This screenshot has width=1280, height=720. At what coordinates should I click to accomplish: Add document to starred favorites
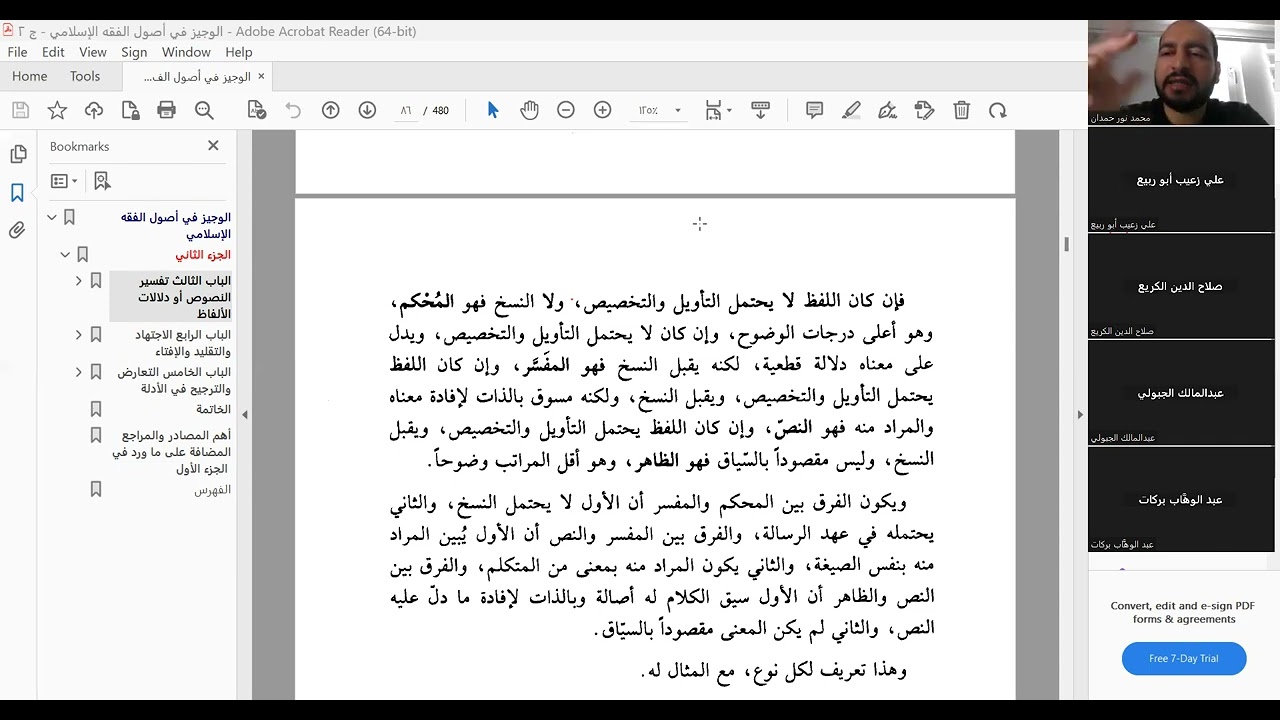point(57,111)
